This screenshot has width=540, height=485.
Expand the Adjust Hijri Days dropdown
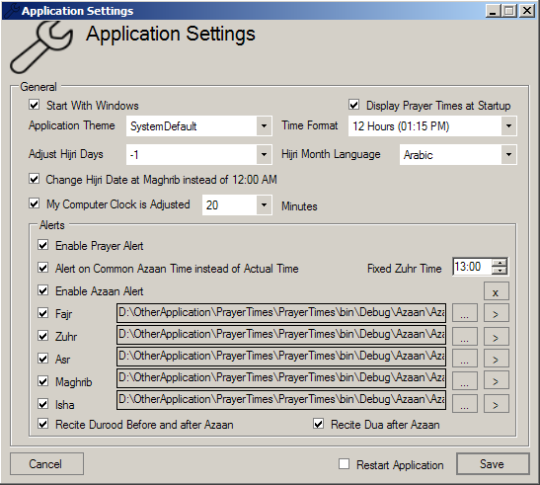(264, 154)
